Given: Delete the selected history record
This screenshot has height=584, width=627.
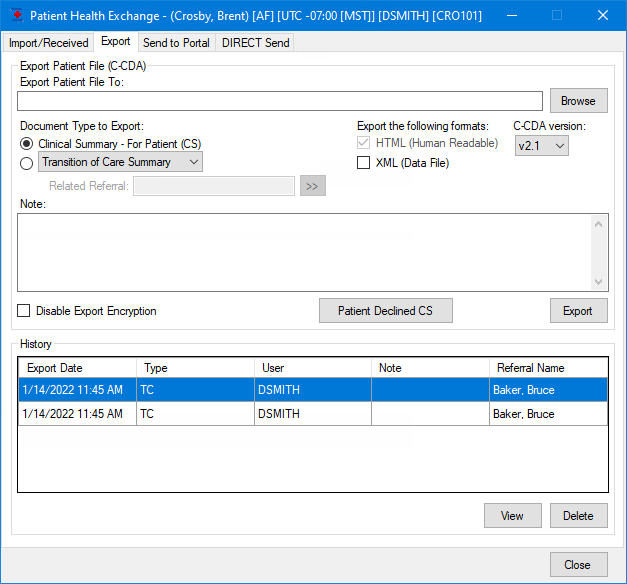Looking at the screenshot, I should [578, 516].
